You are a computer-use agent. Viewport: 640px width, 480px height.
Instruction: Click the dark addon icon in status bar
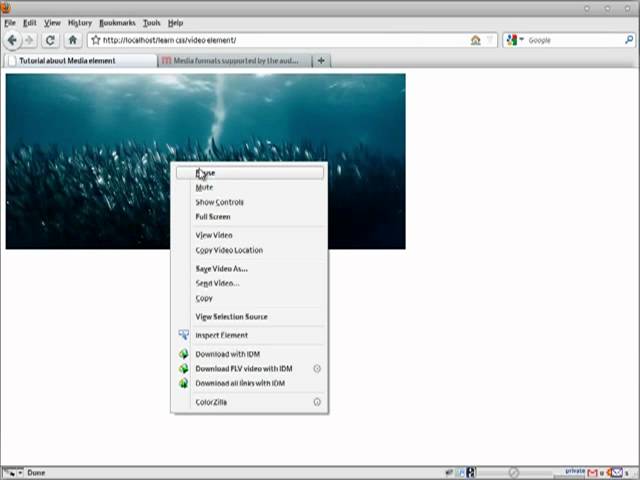click(x=471, y=472)
